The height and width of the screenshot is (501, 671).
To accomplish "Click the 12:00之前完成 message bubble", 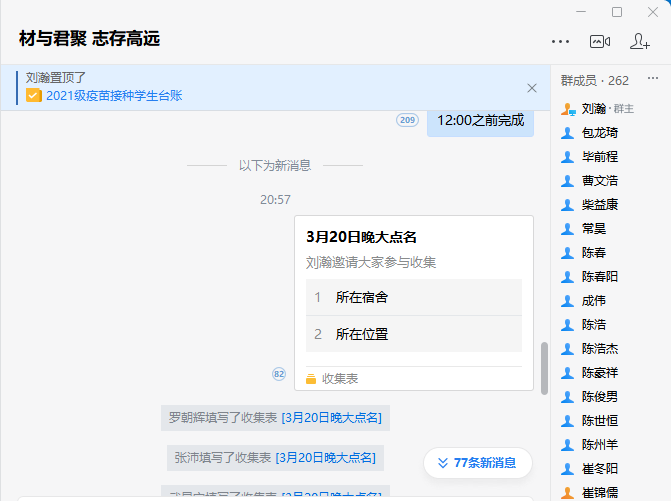I will pos(480,120).
